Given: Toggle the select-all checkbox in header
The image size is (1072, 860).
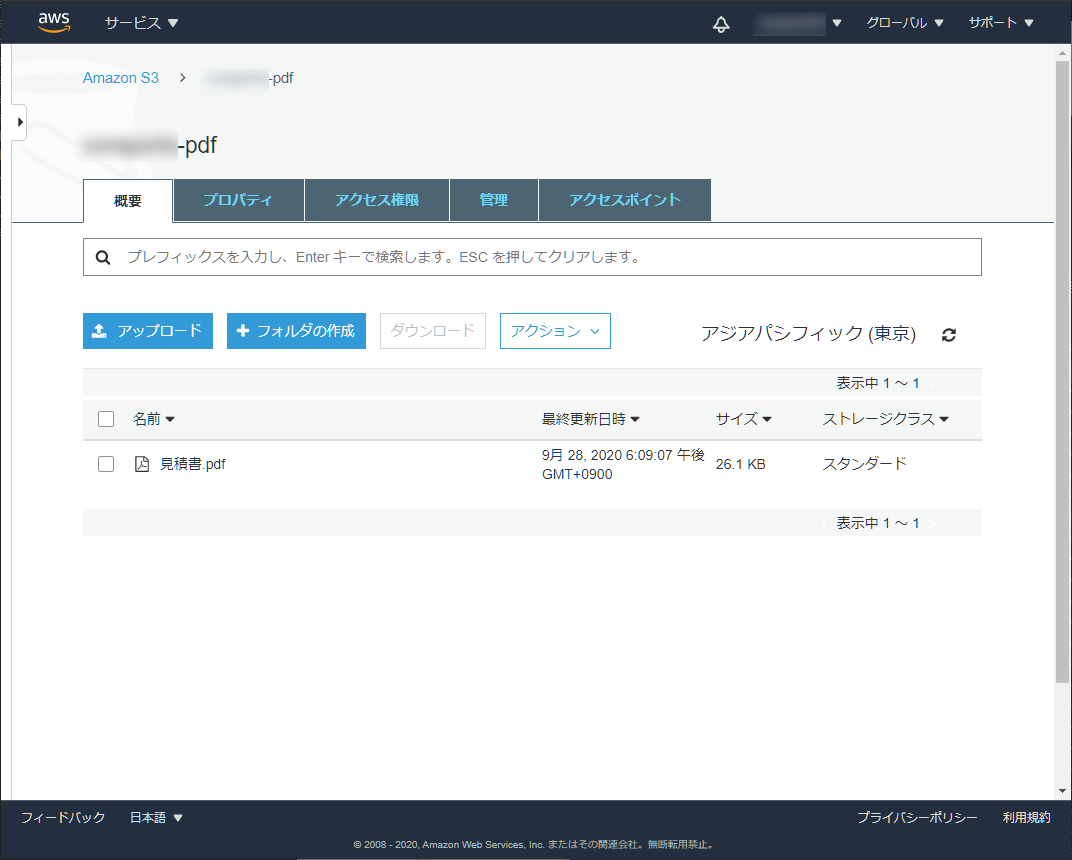Looking at the screenshot, I should [106, 419].
